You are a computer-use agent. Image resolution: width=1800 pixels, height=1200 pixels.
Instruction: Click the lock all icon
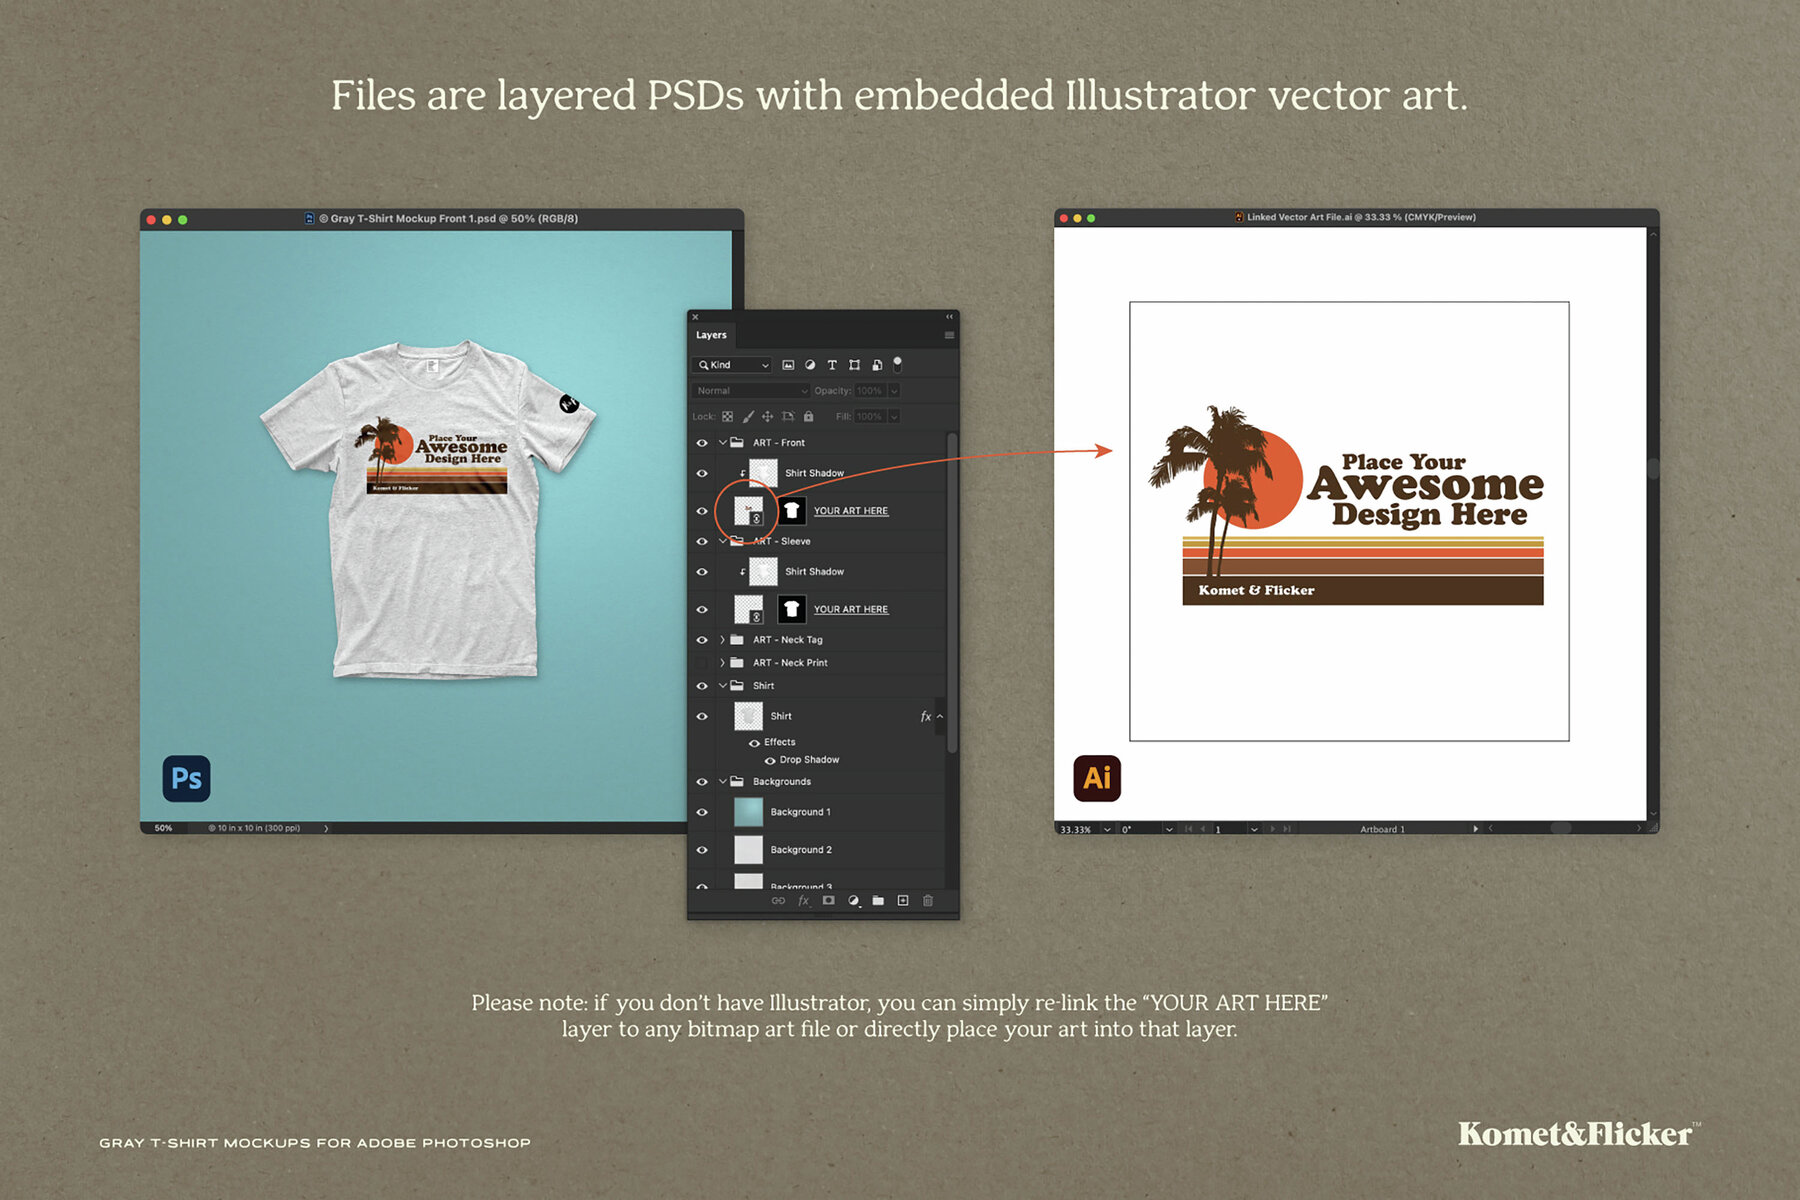(808, 417)
